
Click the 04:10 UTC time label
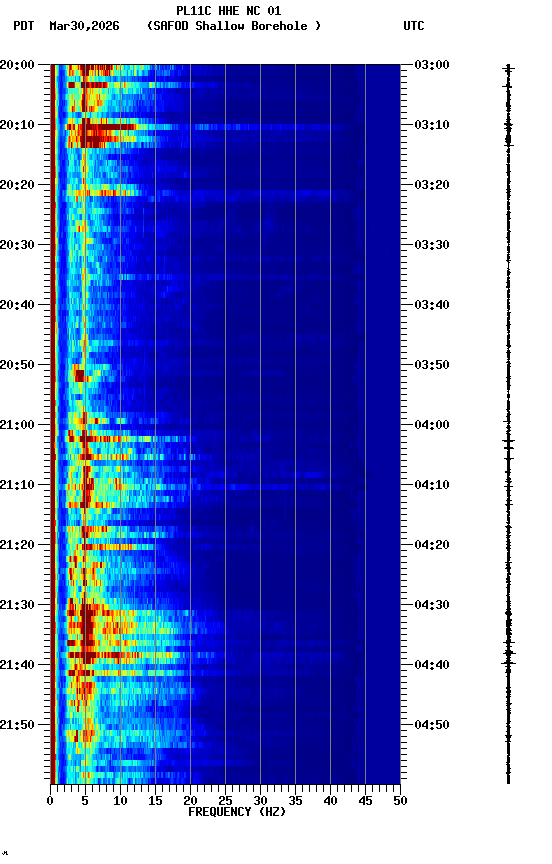(432, 485)
